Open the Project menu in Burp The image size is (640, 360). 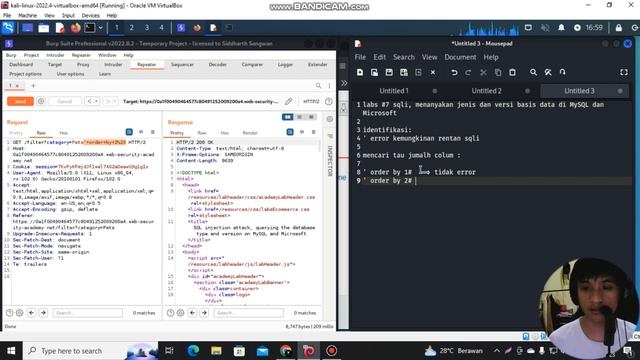click(x=31, y=55)
